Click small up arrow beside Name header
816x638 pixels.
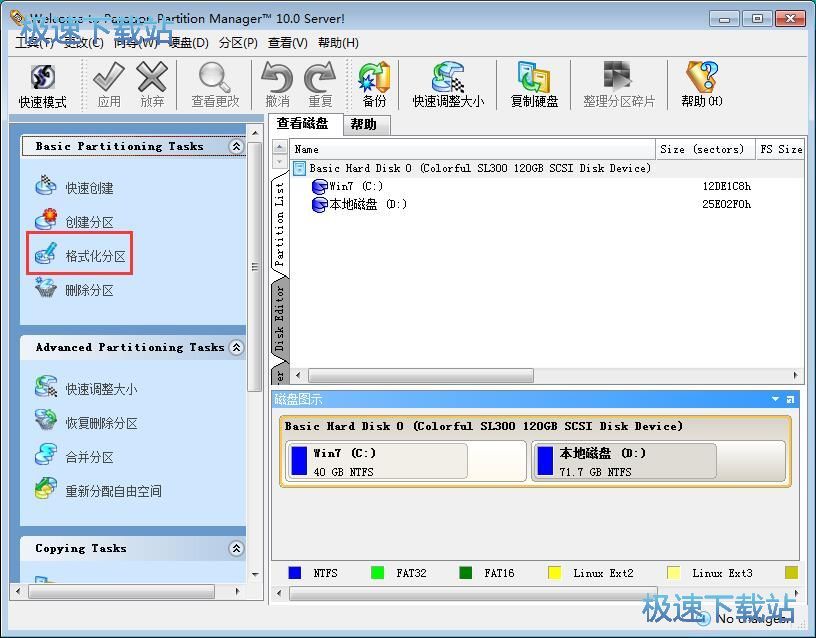279,147
